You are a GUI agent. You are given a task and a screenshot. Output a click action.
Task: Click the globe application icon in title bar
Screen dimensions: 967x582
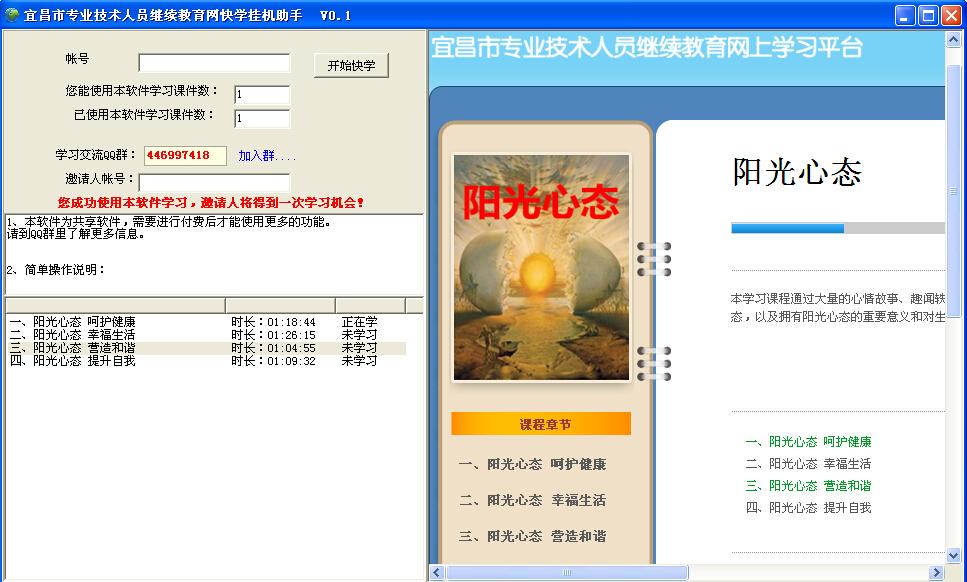click(12, 15)
